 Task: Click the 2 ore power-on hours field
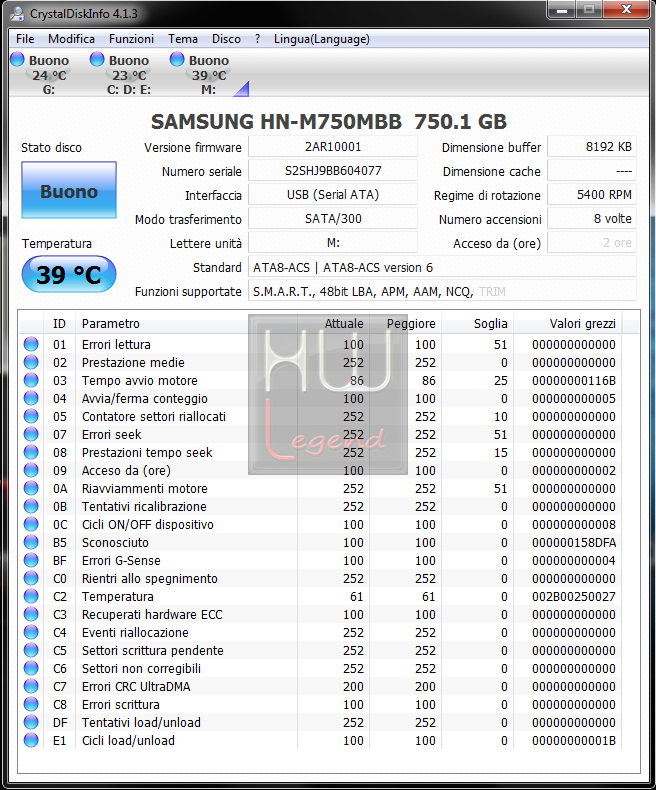pyautogui.click(x=592, y=243)
